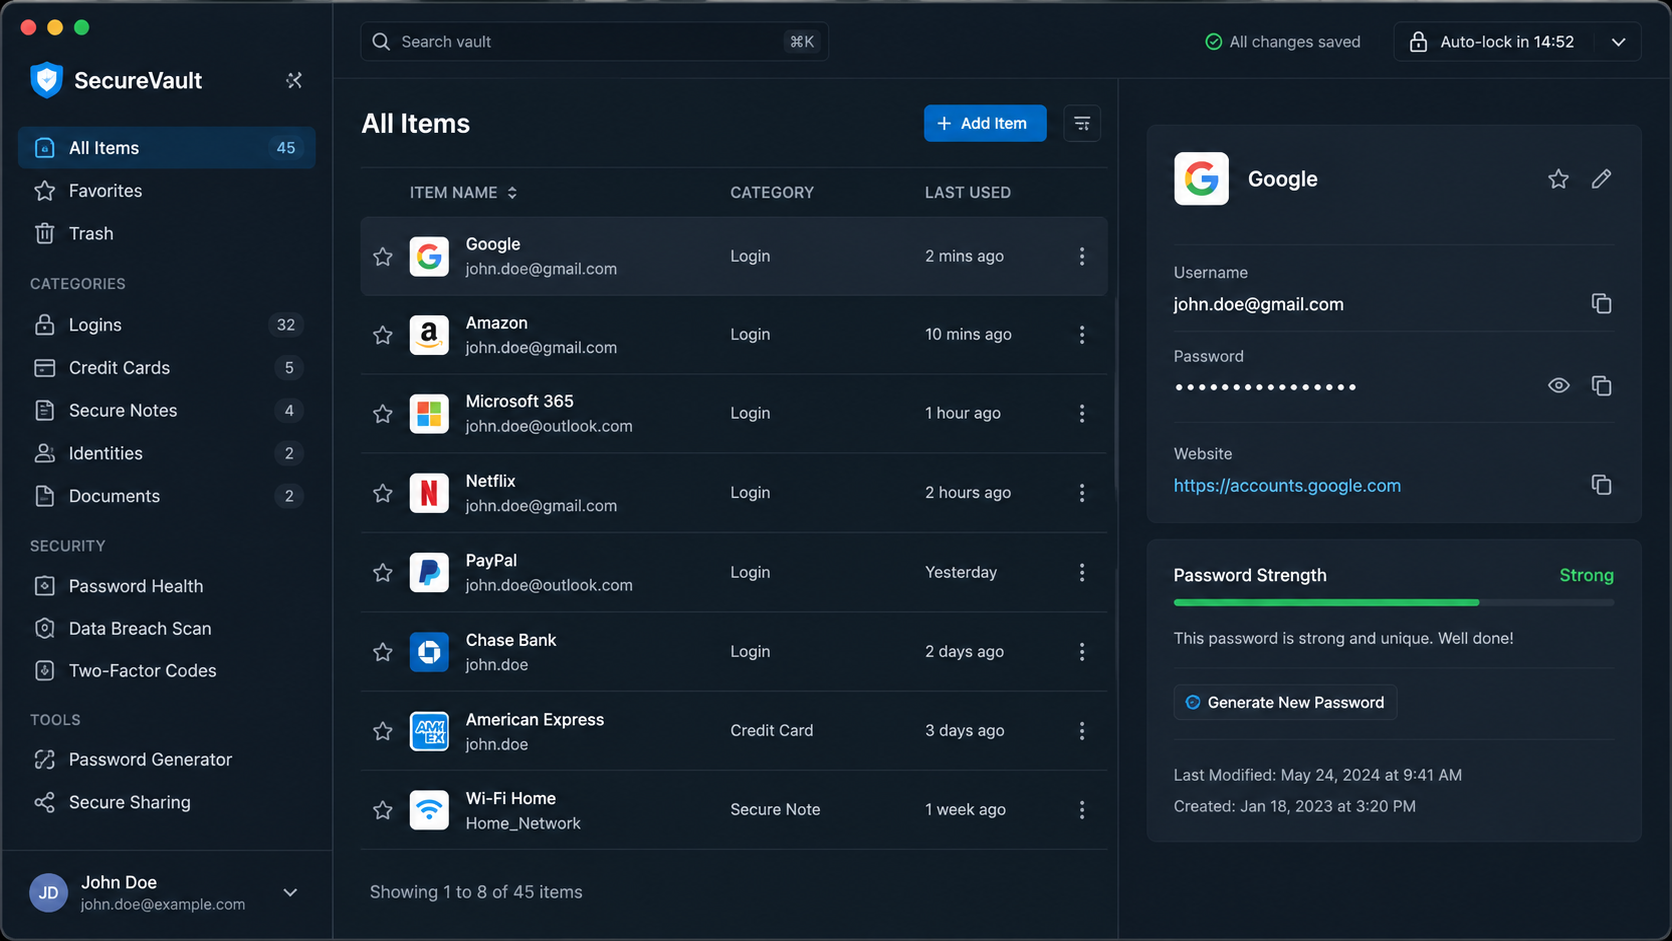
Task: Click the PayPal logo icon
Action: point(429,572)
